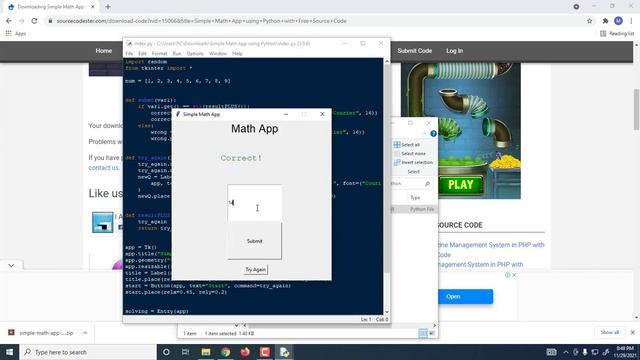The image size is (640, 360).
Task: Go forward in Chrome browser
Action: click(x=21, y=21)
